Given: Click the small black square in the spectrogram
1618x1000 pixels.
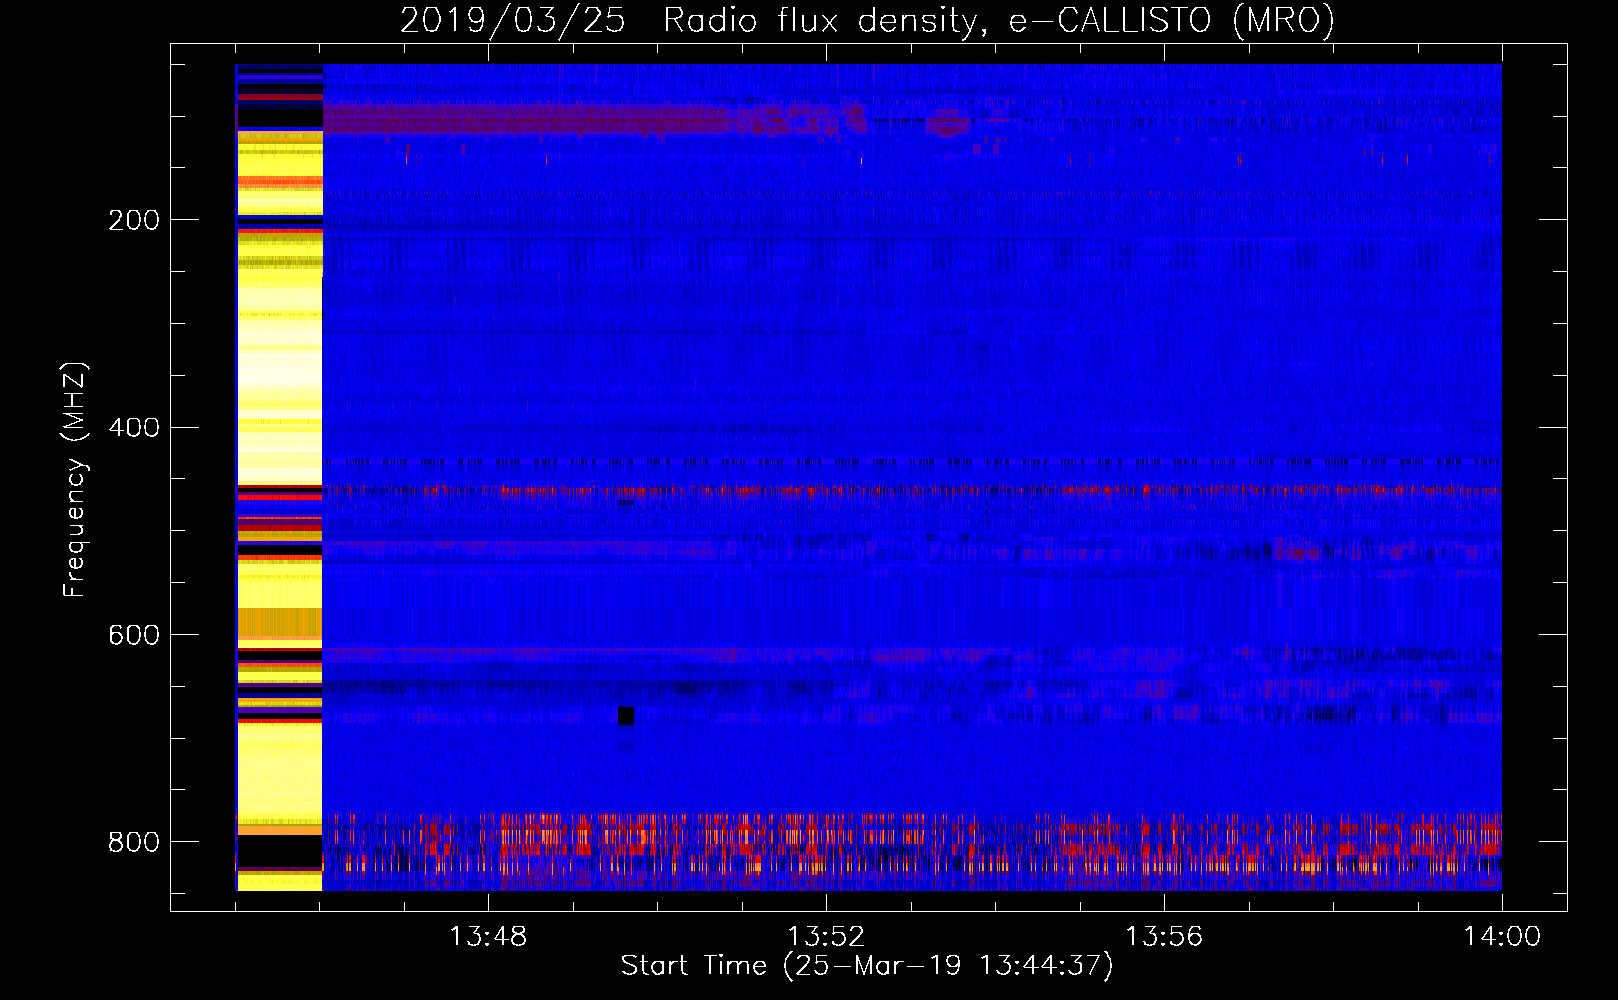Looking at the screenshot, I should pyautogui.click(x=626, y=716).
